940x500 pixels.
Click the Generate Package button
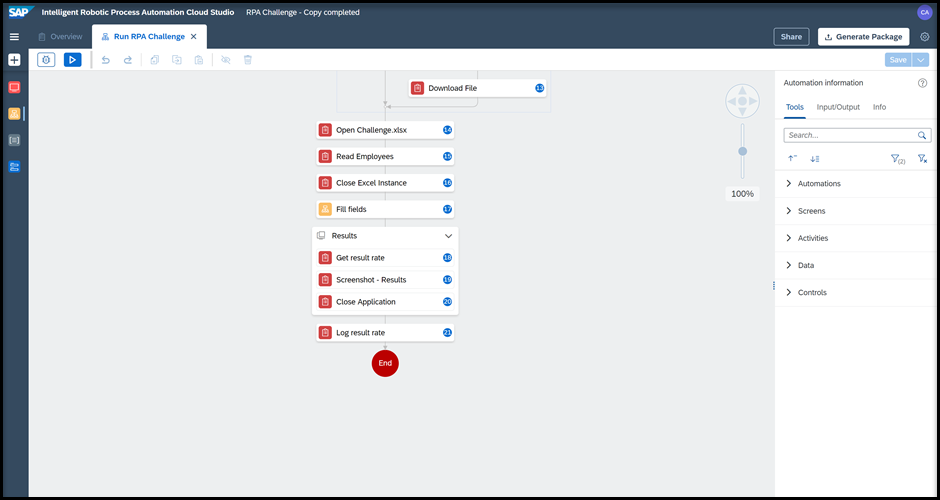(864, 37)
